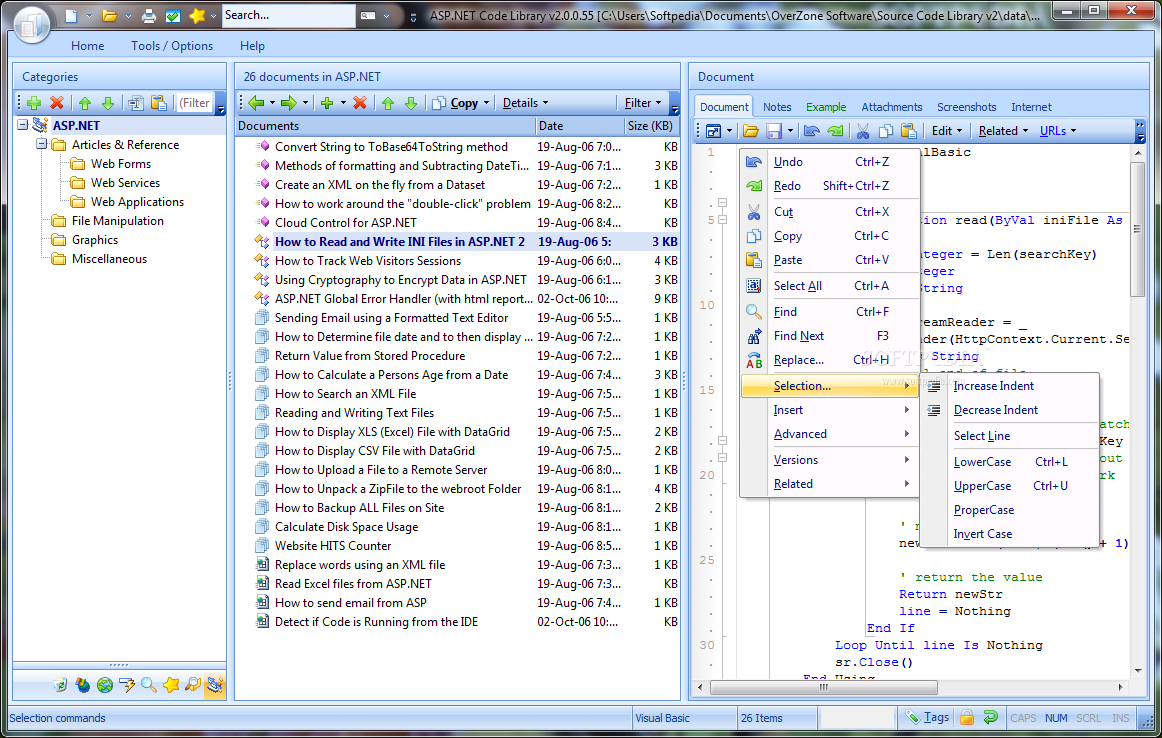The height and width of the screenshot is (738, 1162).
Task: Click the padlock icon in the status bar
Action: [967, 717]
